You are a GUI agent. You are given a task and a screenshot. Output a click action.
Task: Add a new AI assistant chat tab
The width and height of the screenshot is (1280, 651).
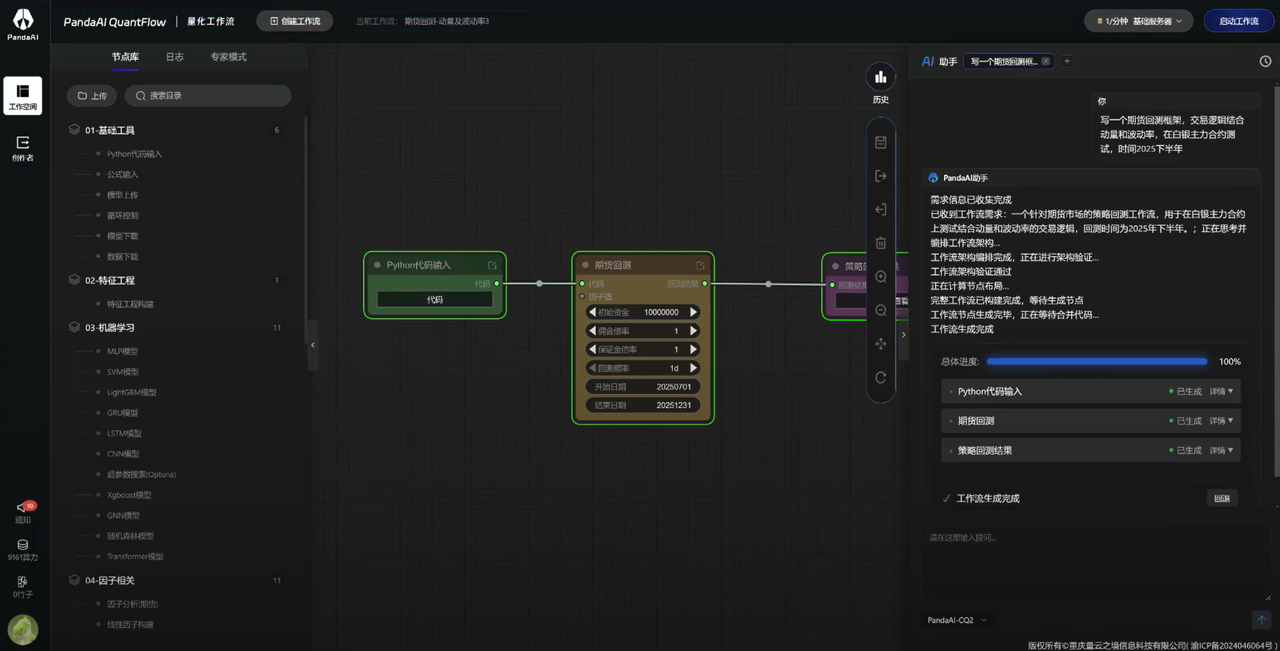pyautogui.click(x=1067, y=61)
